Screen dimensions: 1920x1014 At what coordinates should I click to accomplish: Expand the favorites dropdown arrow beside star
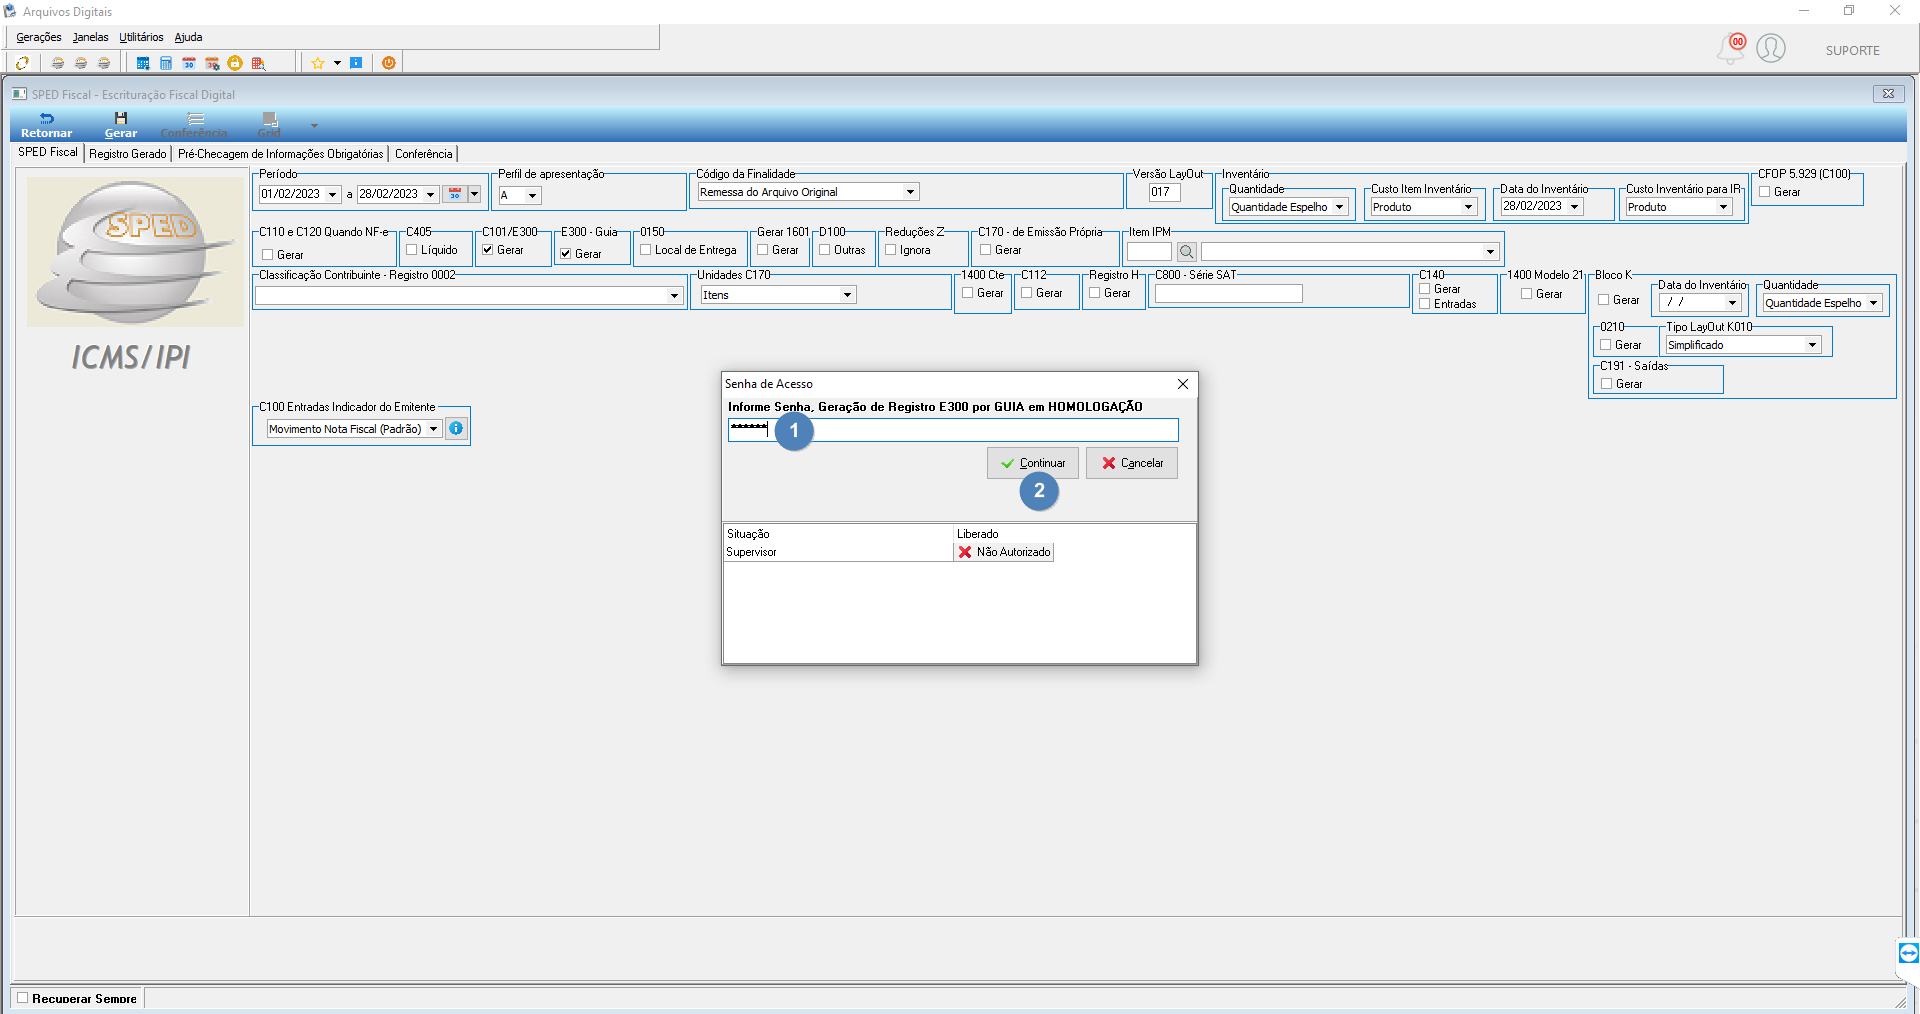[337, 63]
